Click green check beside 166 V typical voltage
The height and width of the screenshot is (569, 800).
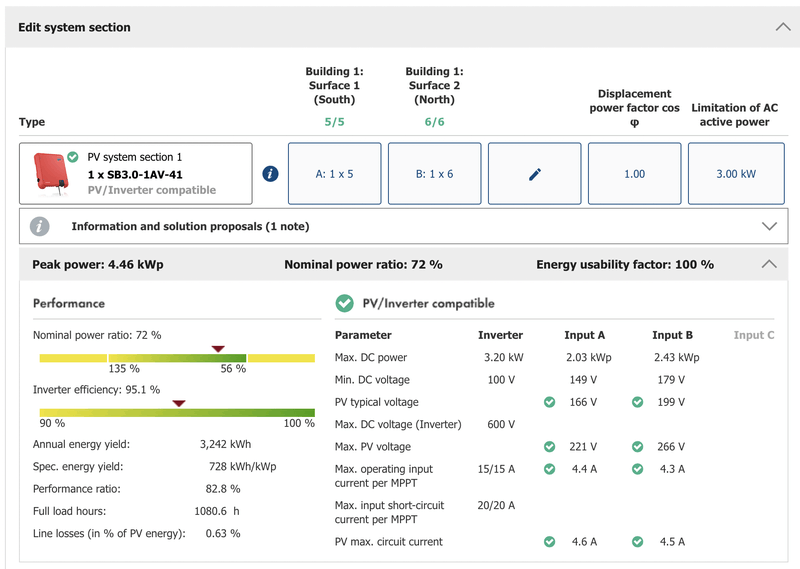pos(549,402)
